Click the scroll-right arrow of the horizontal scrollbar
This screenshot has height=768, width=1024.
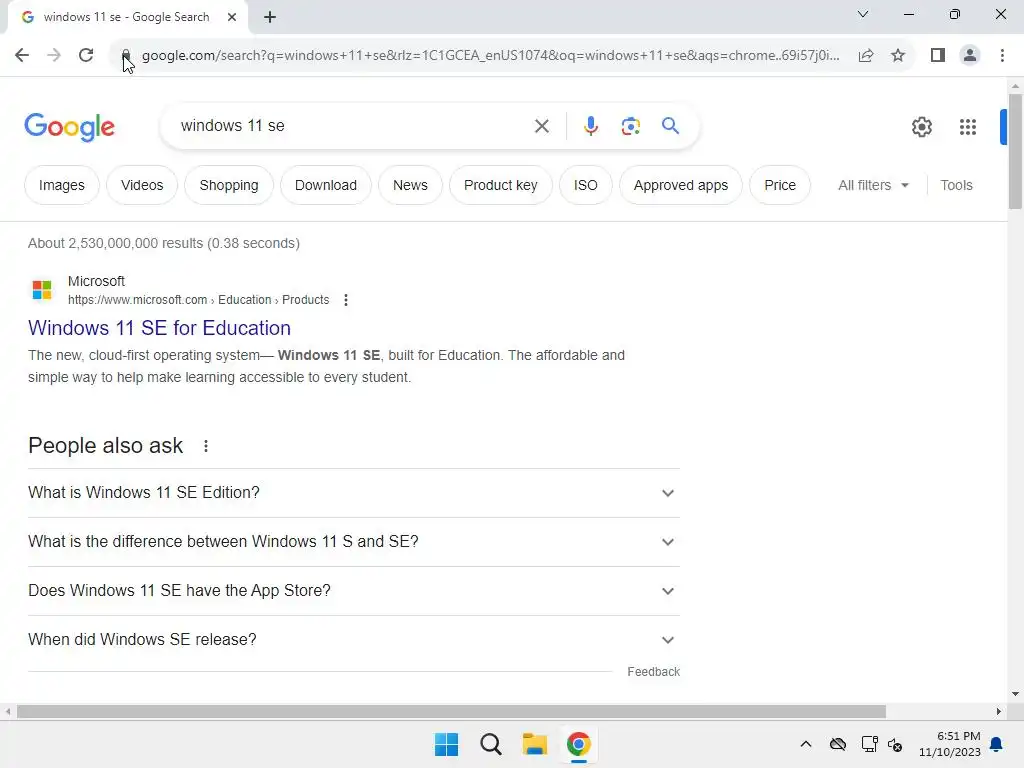pyautogui.click(x=999, y=711)
